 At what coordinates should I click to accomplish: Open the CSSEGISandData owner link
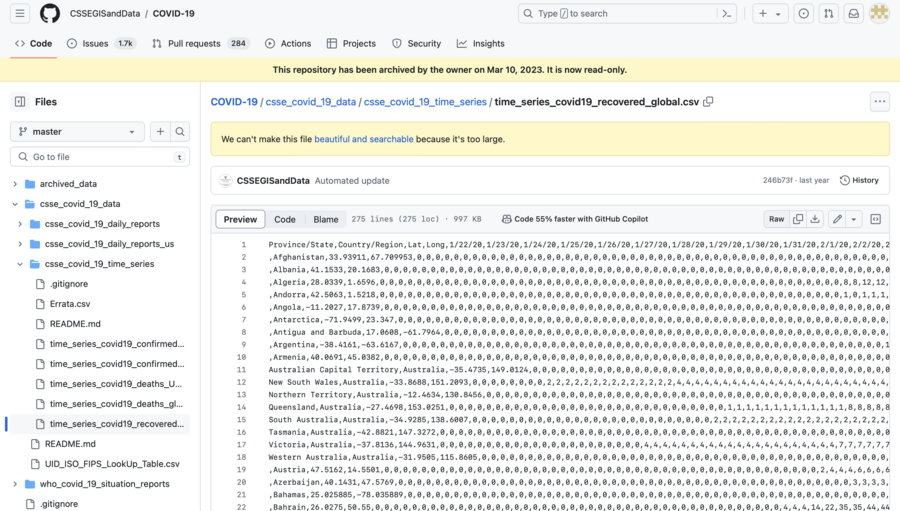(105, 13)
